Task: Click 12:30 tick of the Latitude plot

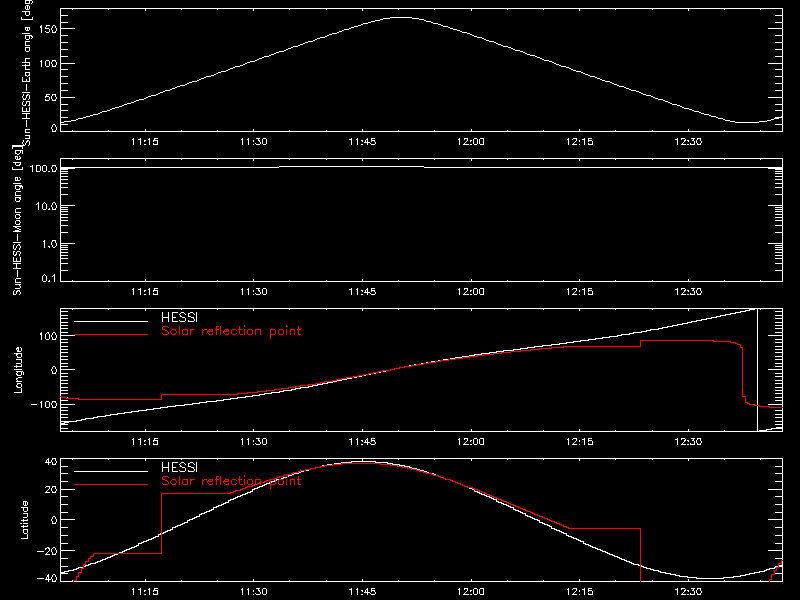Action: [688, 592]
